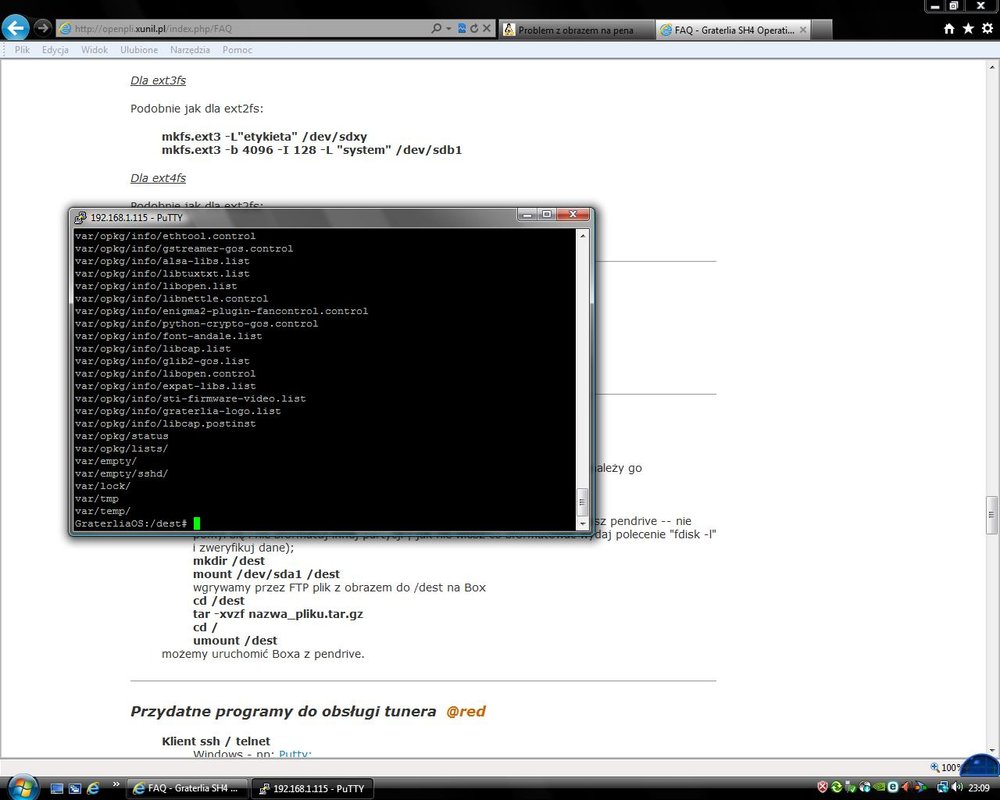Click the FAQ - Graterlia taskbar button
Image resolution: width=1000 pixels, height=800 pixels.
click(x=186, y=788)
